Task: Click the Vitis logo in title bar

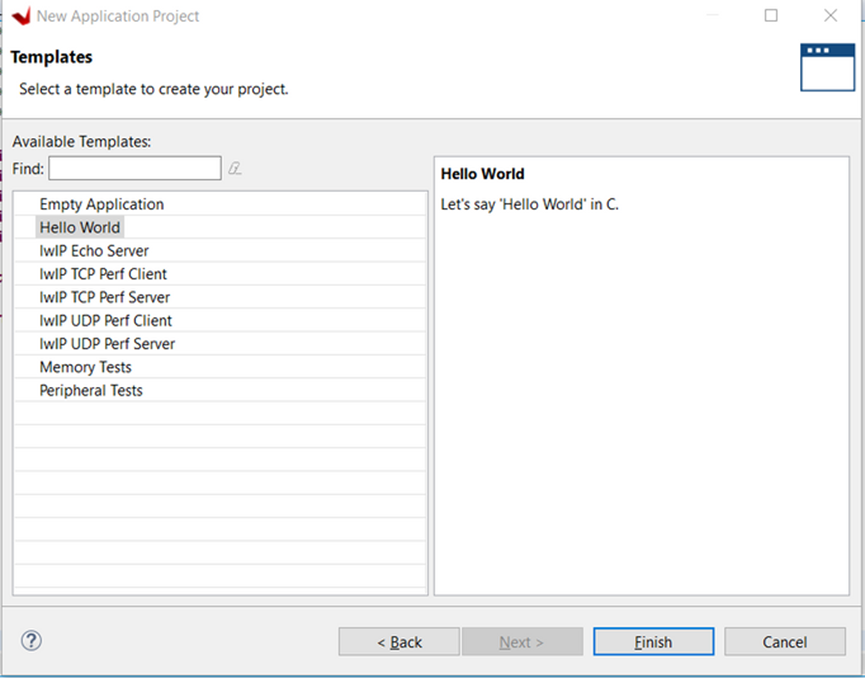Action: click(21, 16)
